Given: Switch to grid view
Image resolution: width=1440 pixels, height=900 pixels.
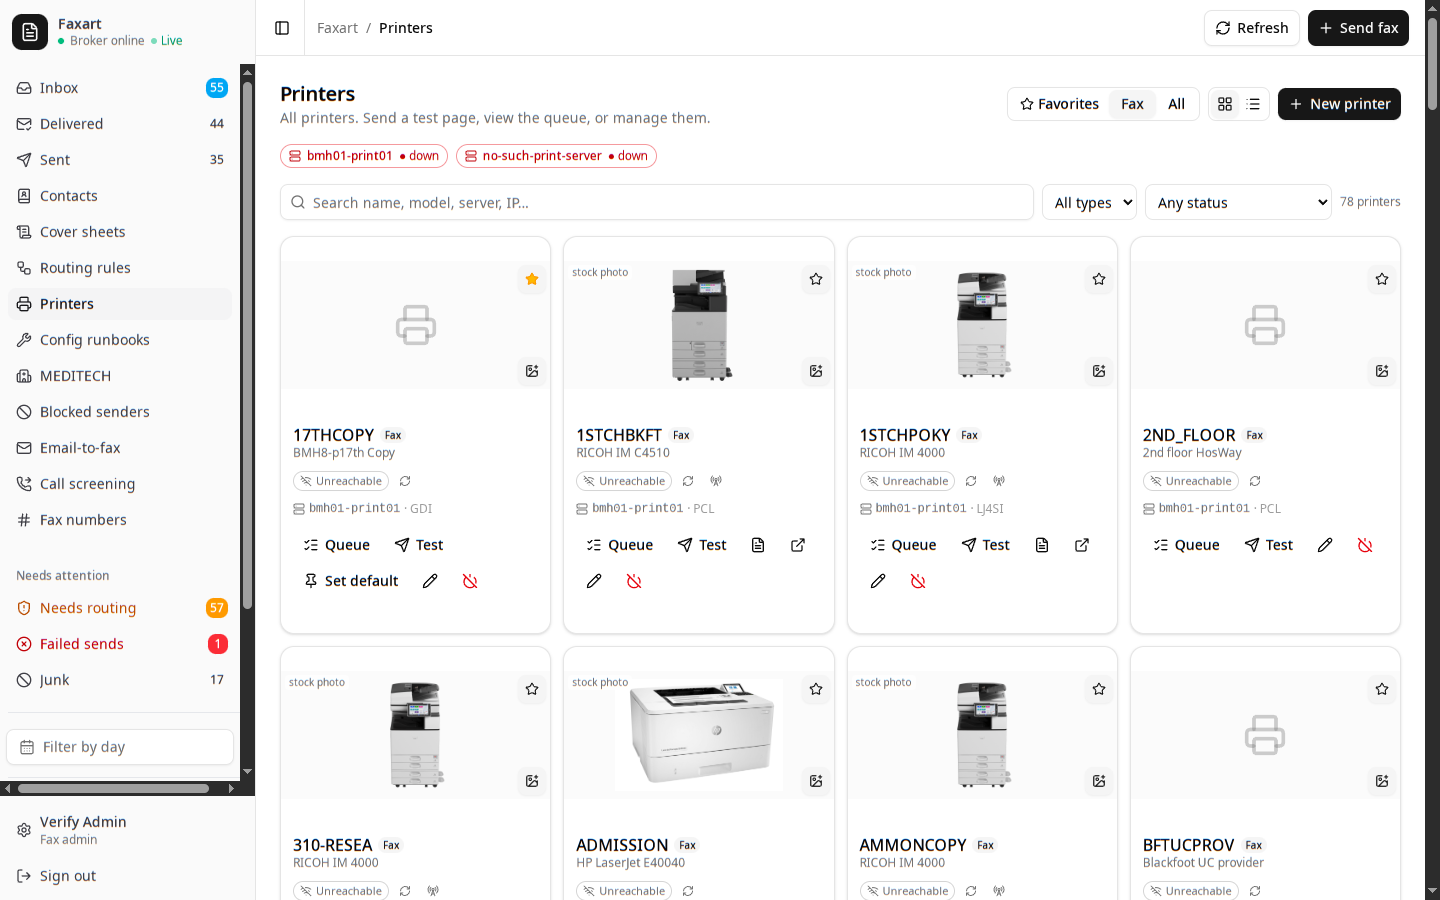Looking at the screenshot, I should pyautogui.click(x=1225, y=104).
